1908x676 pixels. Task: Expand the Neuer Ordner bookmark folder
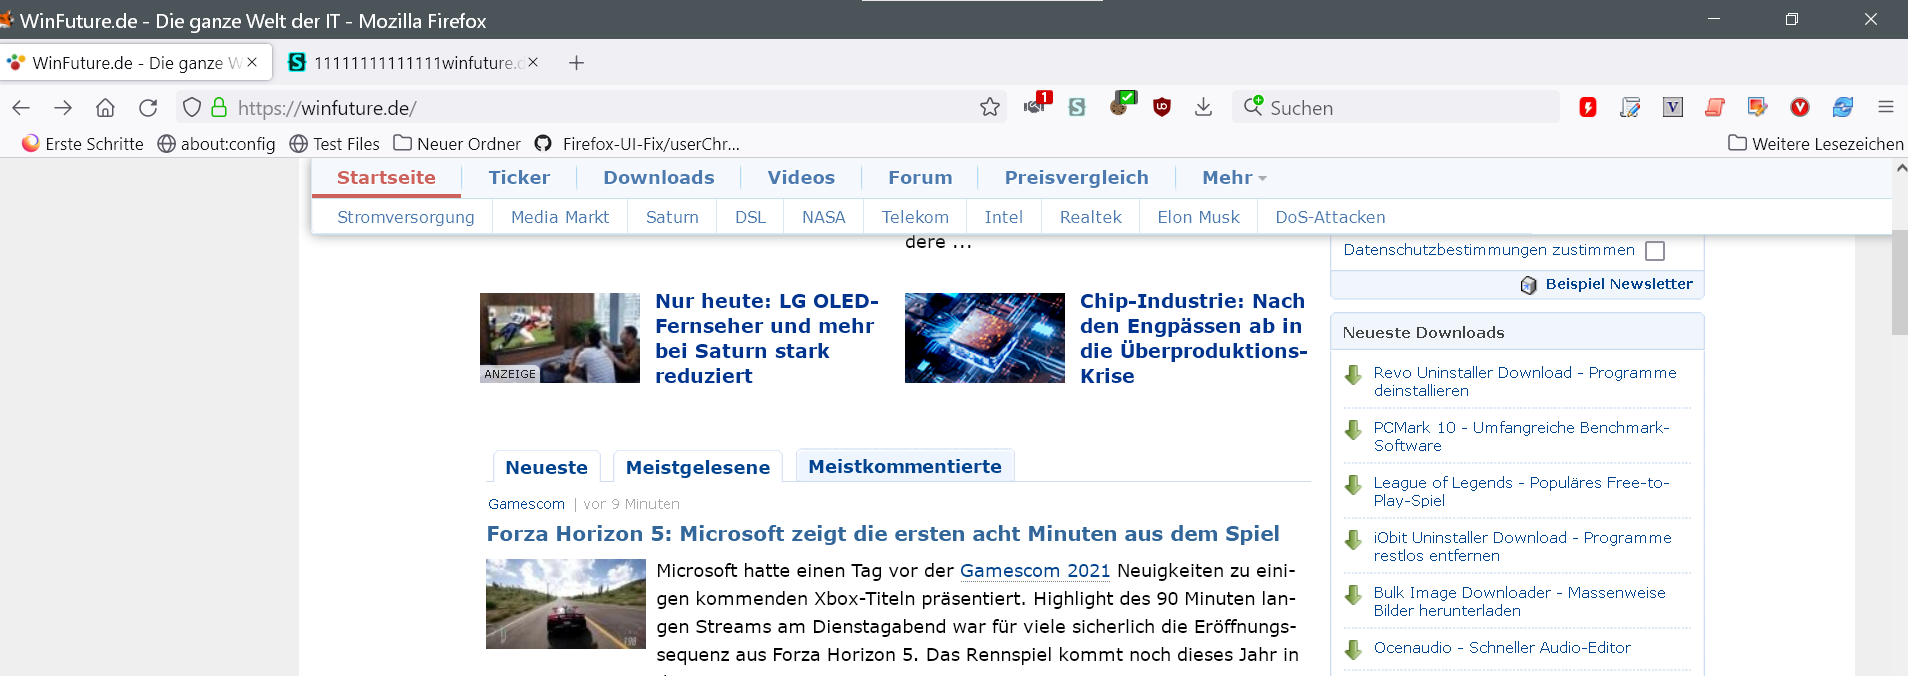click(x=457, y=144)
